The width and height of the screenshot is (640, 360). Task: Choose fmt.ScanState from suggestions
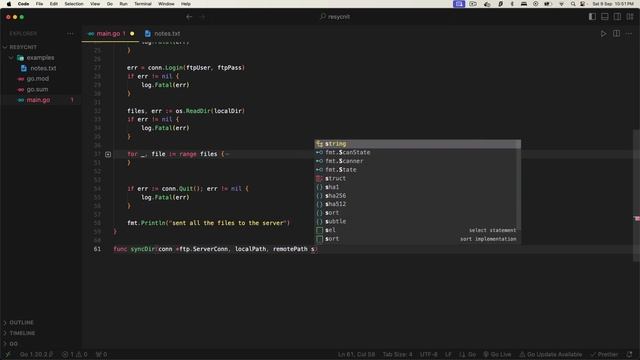click(x=416, y=153)
